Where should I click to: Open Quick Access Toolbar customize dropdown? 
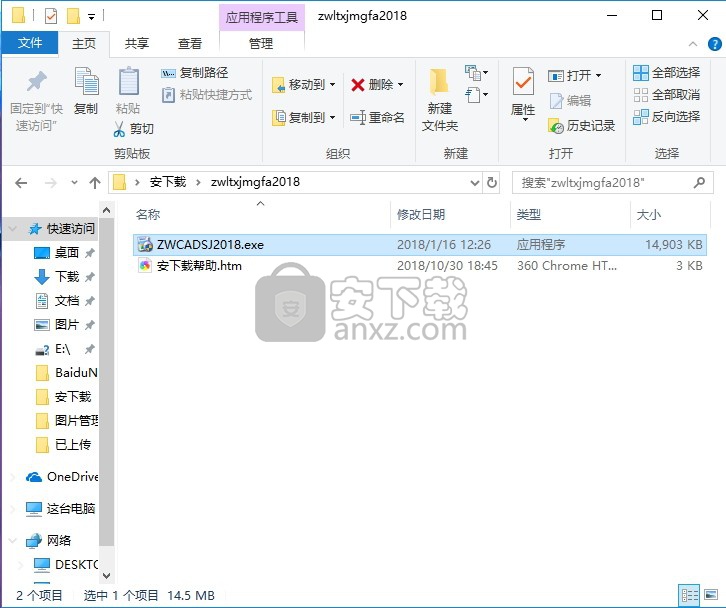(92, 17)
